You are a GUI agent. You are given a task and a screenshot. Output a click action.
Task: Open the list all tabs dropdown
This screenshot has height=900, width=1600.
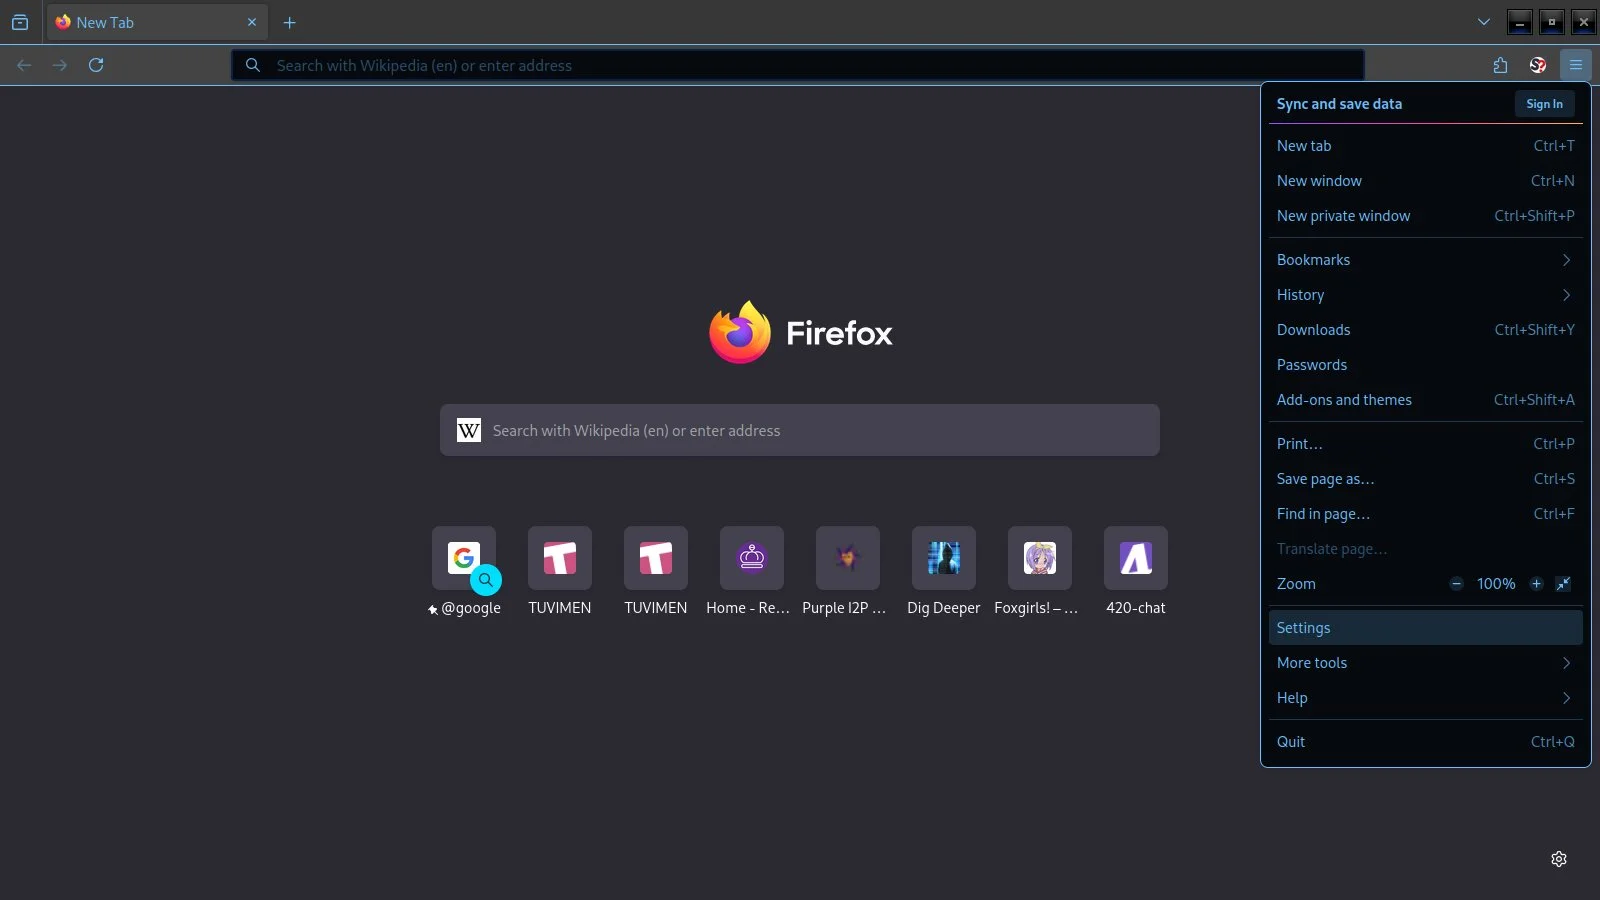tap(1484, 22)
